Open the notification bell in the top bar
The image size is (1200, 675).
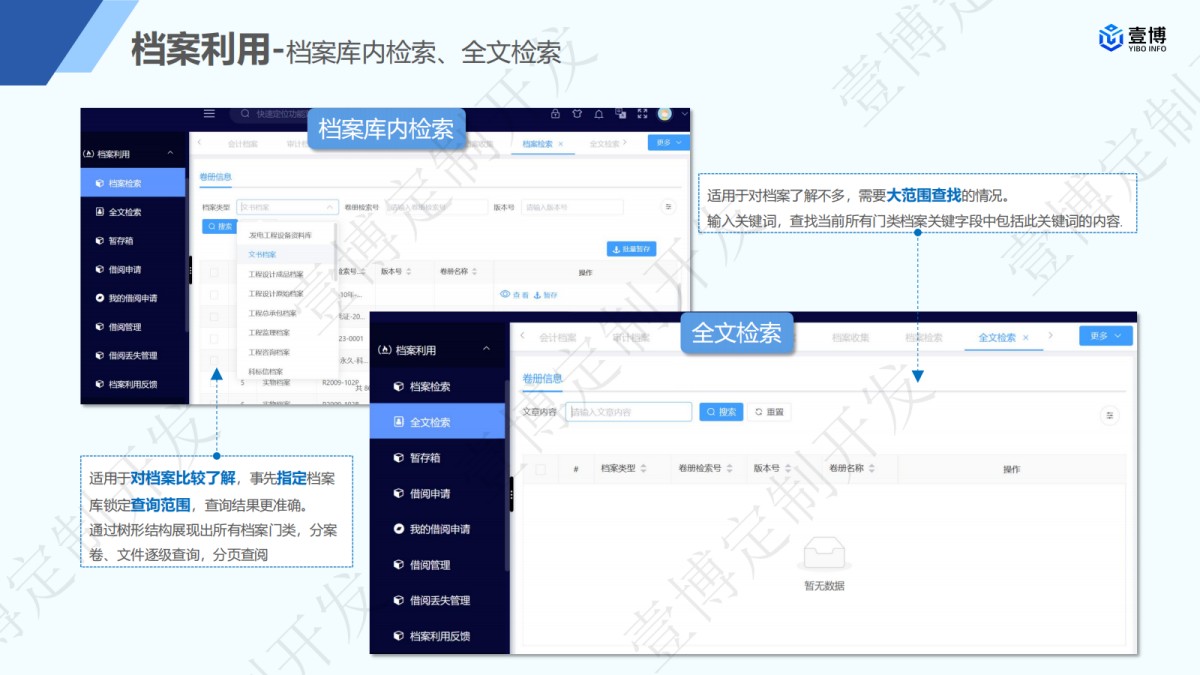coord(599,115)
